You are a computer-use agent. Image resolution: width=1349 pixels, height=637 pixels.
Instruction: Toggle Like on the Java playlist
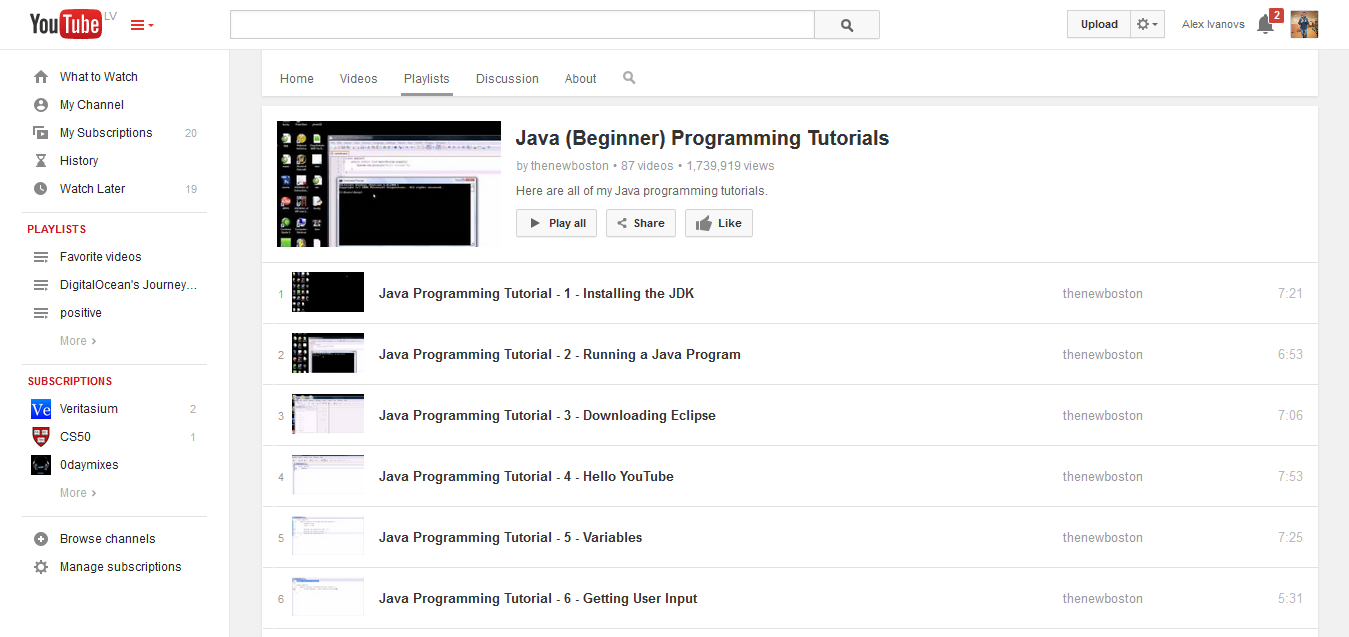click(x=718, y=223)
